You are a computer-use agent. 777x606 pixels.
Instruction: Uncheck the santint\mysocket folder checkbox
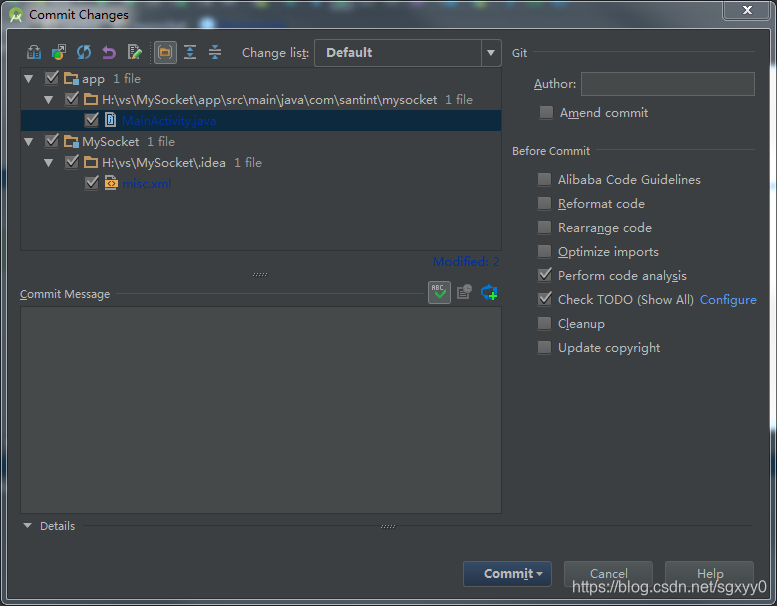pyautogui.click(x=72, y=99)
